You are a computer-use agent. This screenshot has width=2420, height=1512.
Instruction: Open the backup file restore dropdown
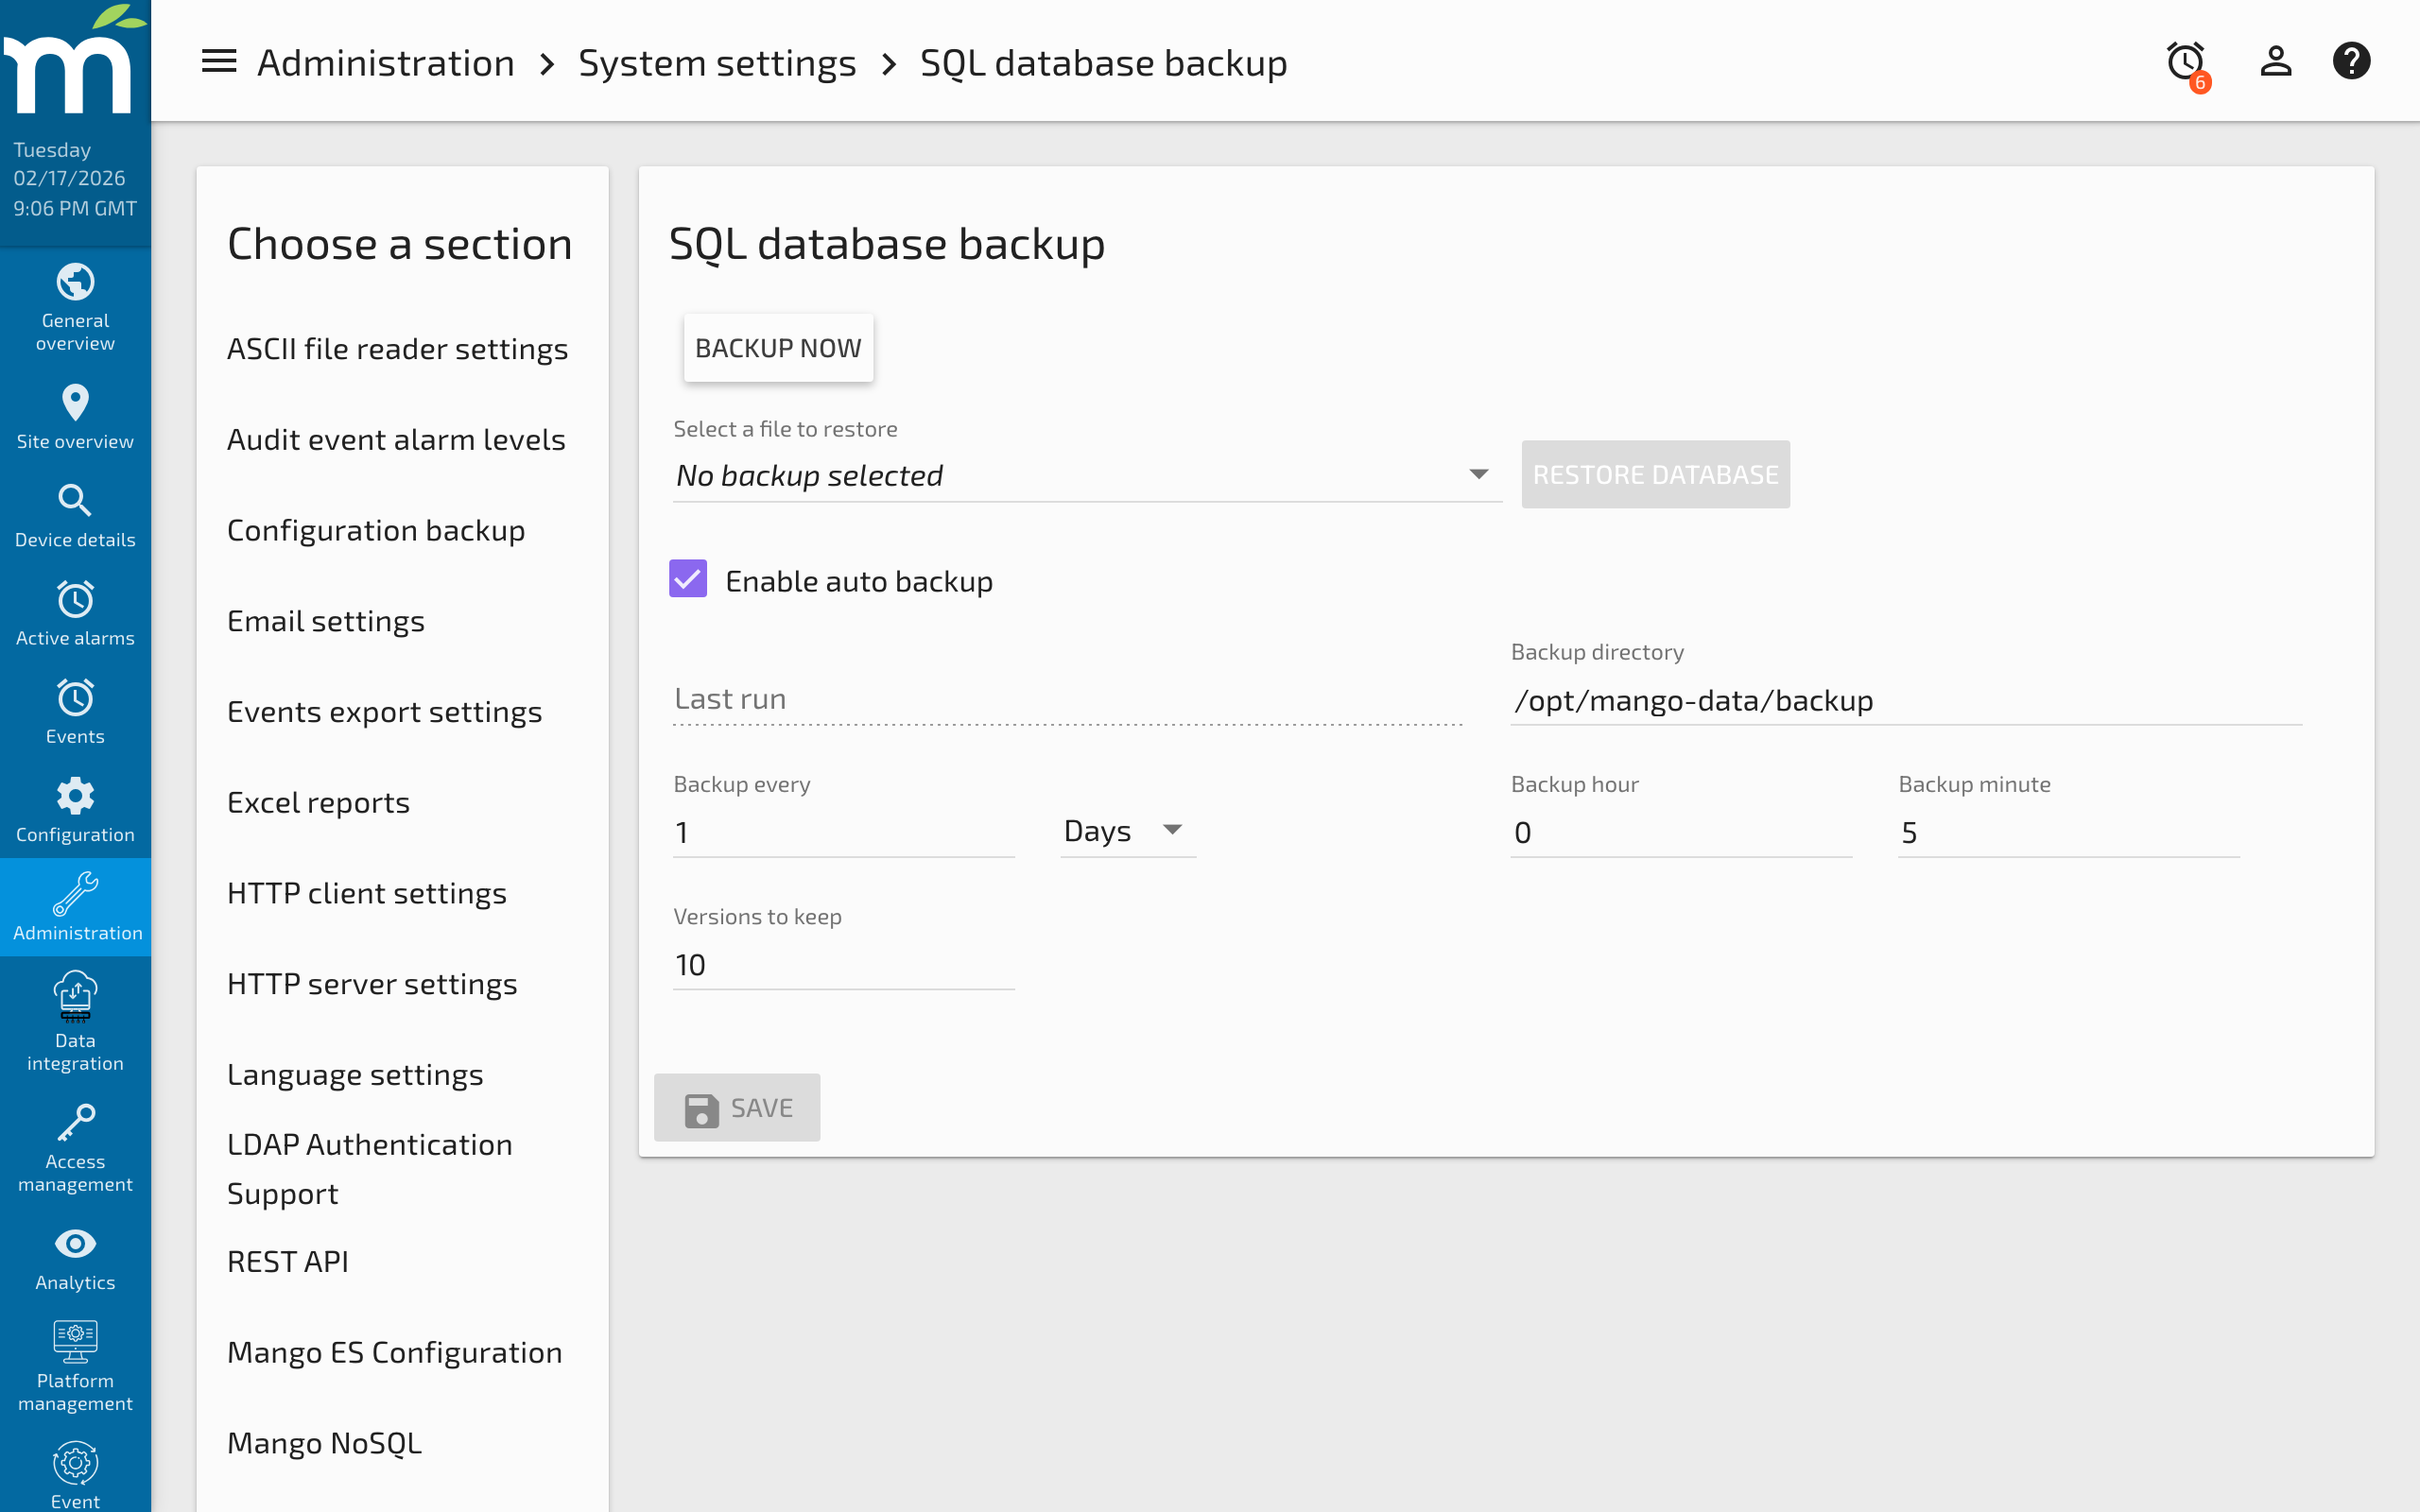point(1085,475)
